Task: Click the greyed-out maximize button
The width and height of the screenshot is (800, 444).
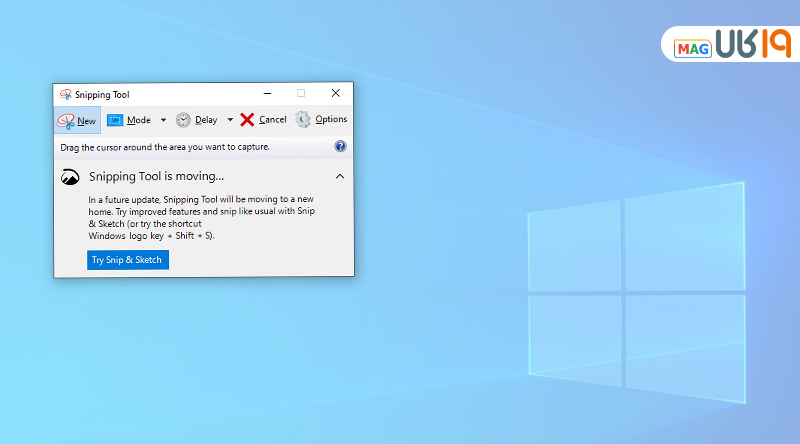Action: 301,93
